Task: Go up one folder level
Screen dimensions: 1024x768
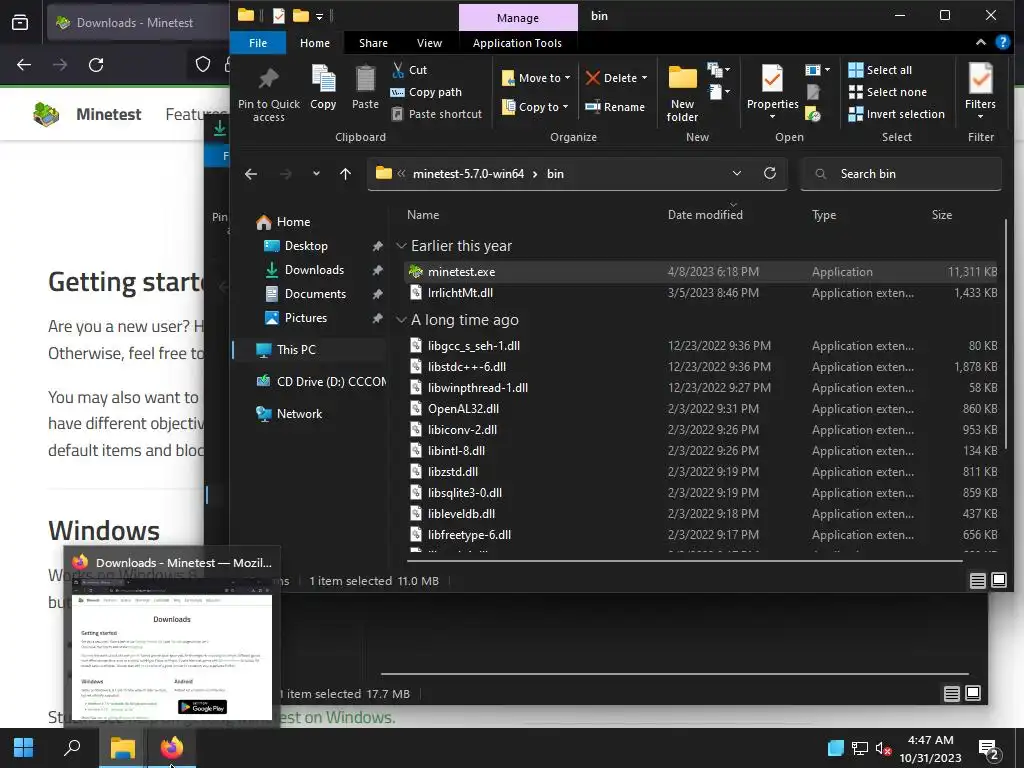Action: pos(345,174)
